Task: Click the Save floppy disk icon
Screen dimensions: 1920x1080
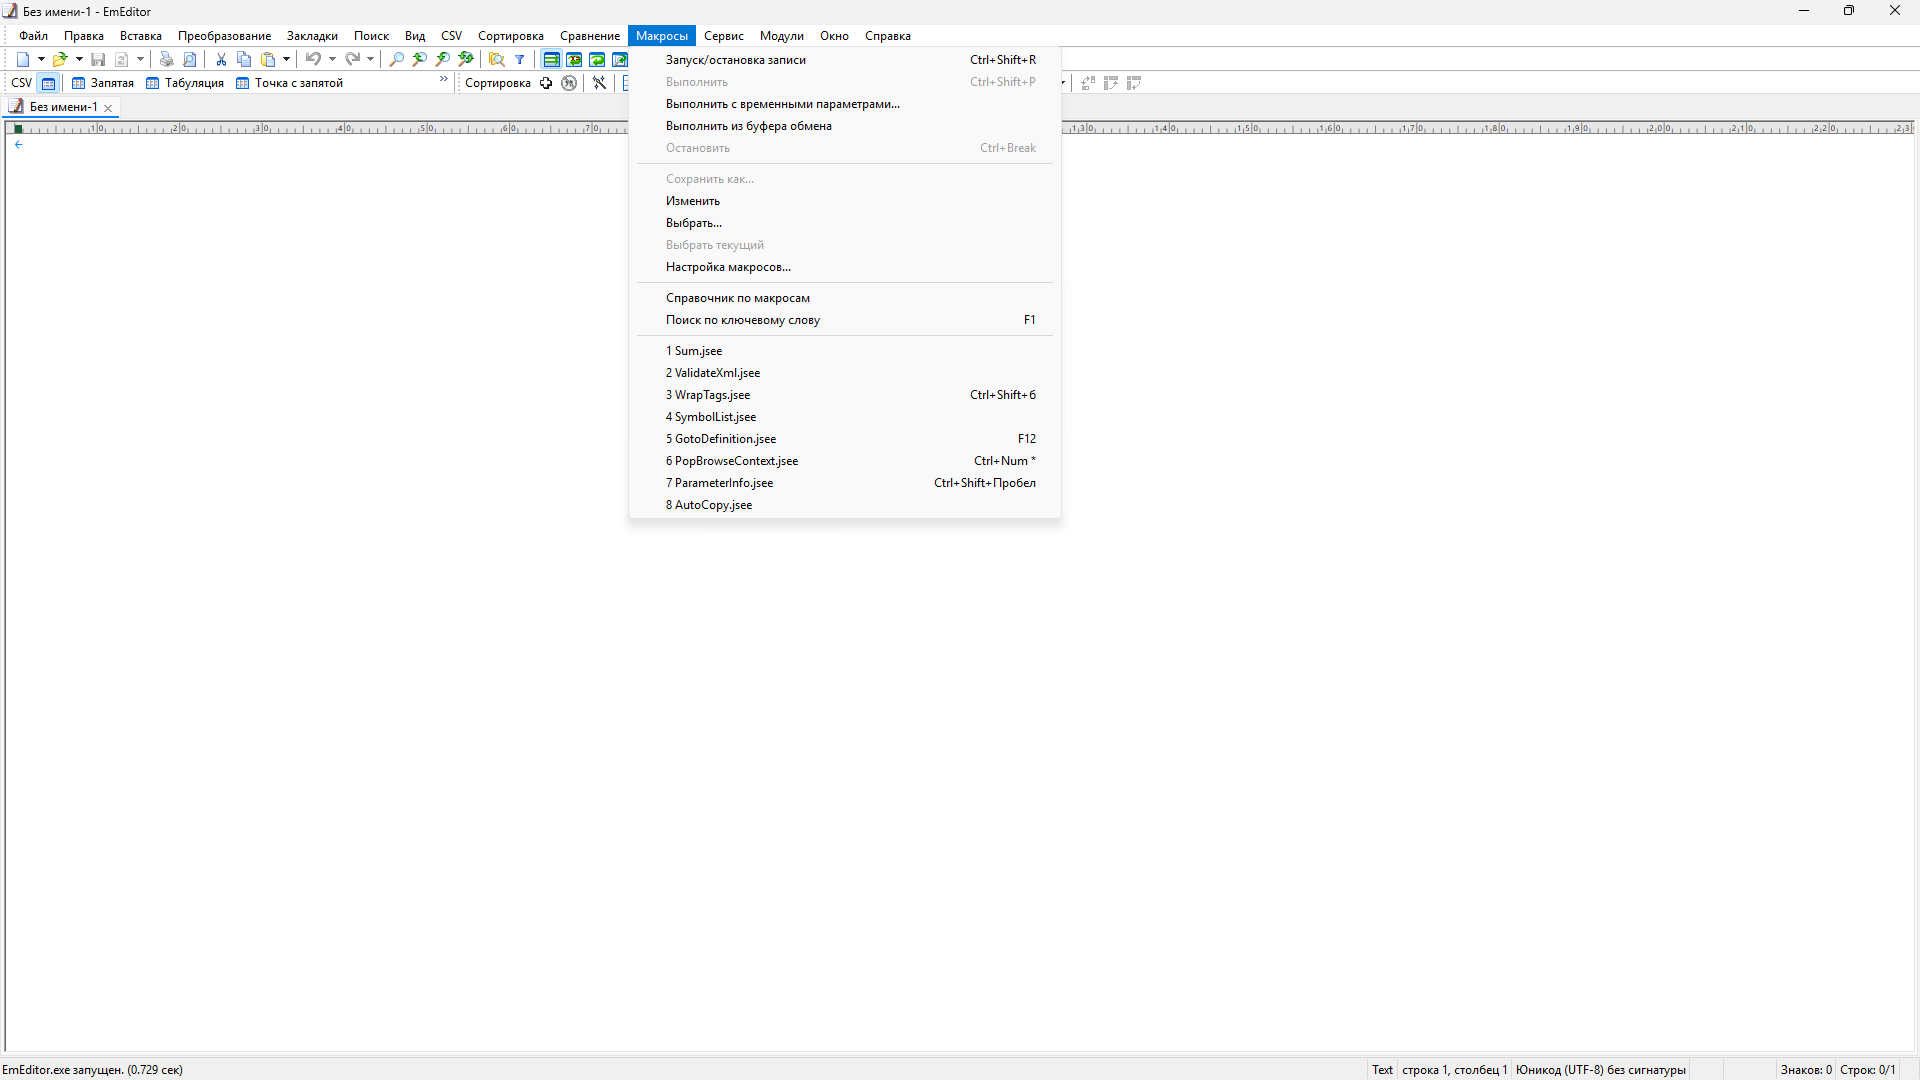Action: point(98,60)
